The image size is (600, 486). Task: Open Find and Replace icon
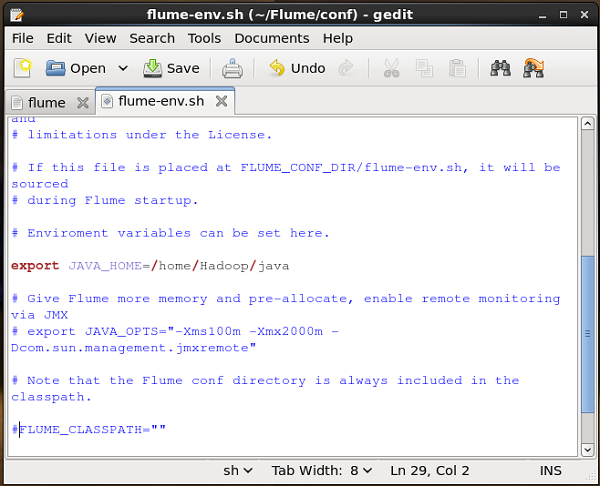click(x=533, y=68)
